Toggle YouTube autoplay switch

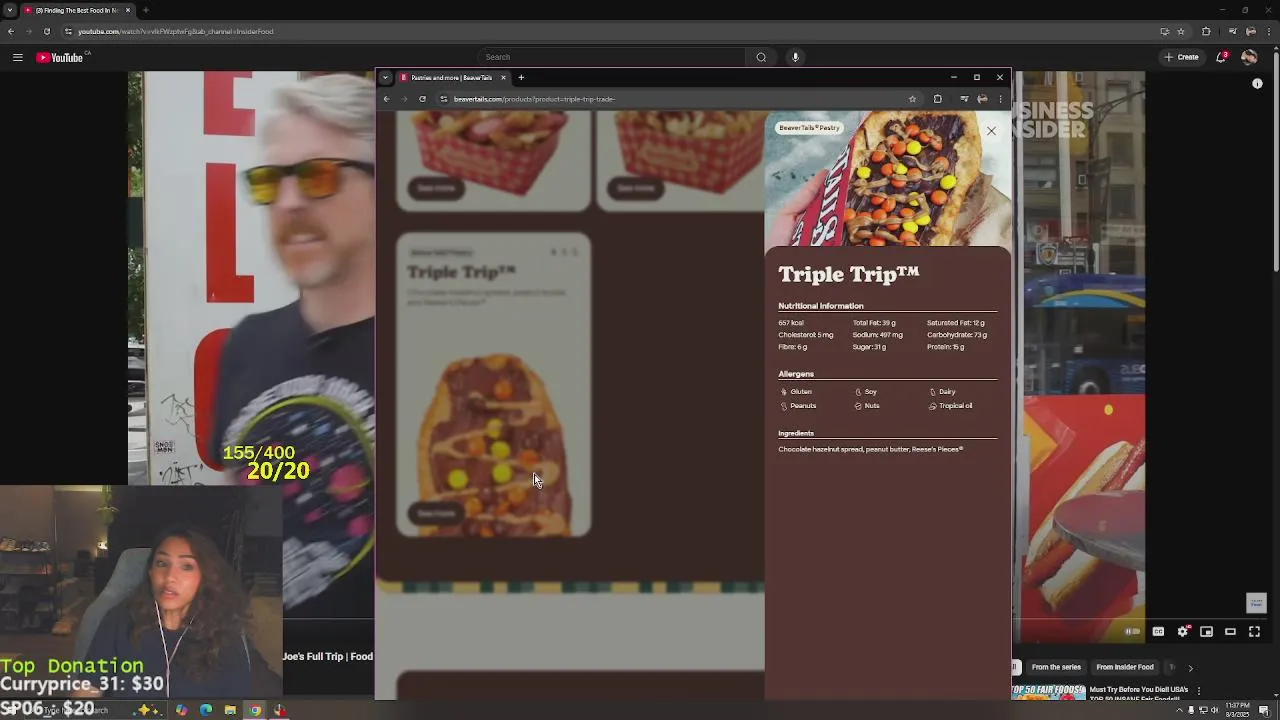click(1133, 632)
